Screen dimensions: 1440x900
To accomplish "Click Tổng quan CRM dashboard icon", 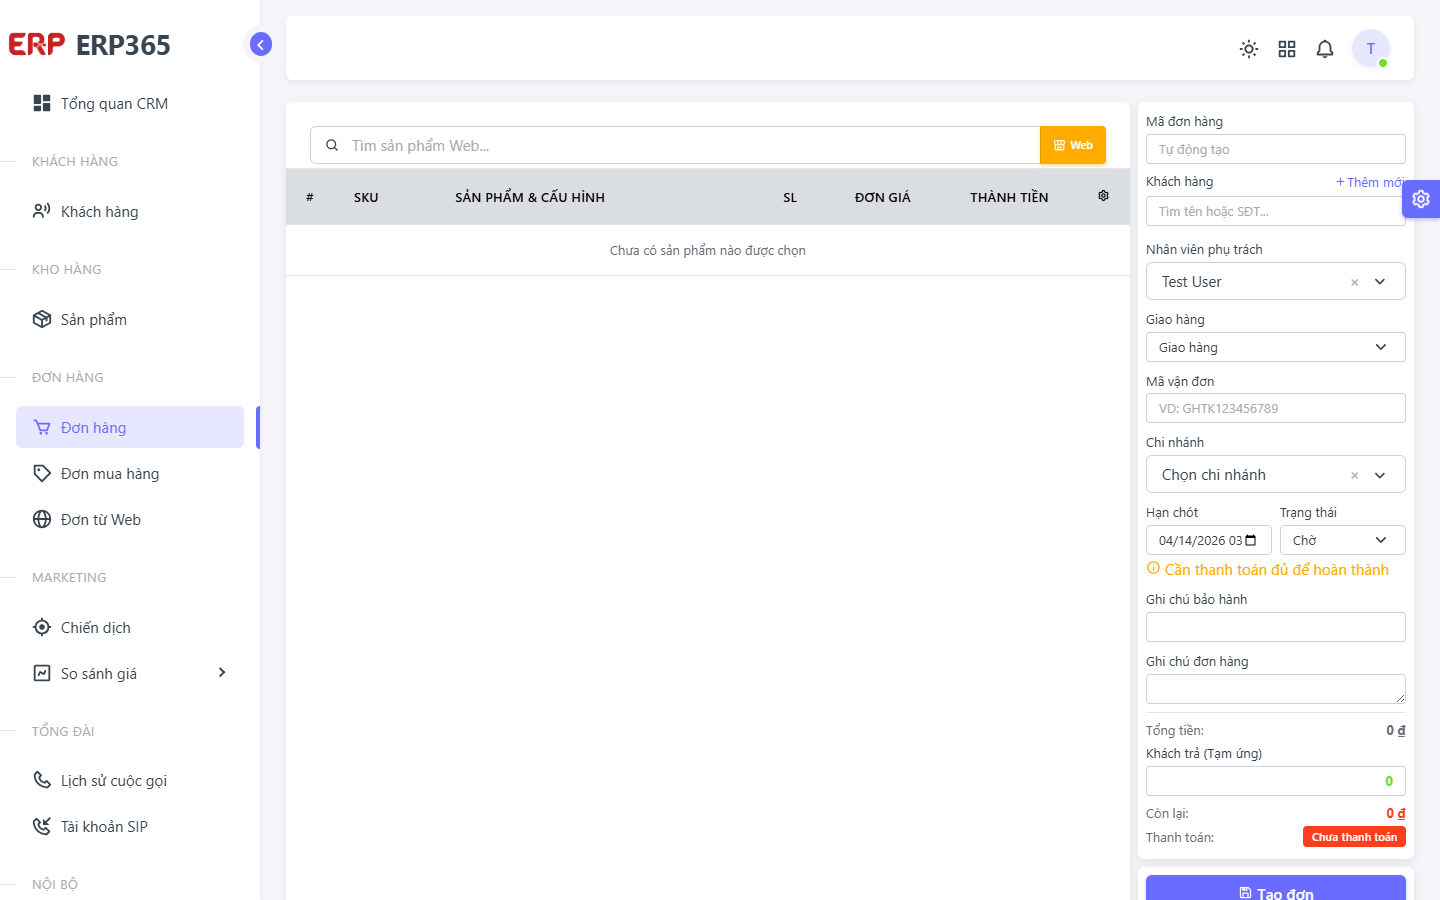I will [42, 103].
